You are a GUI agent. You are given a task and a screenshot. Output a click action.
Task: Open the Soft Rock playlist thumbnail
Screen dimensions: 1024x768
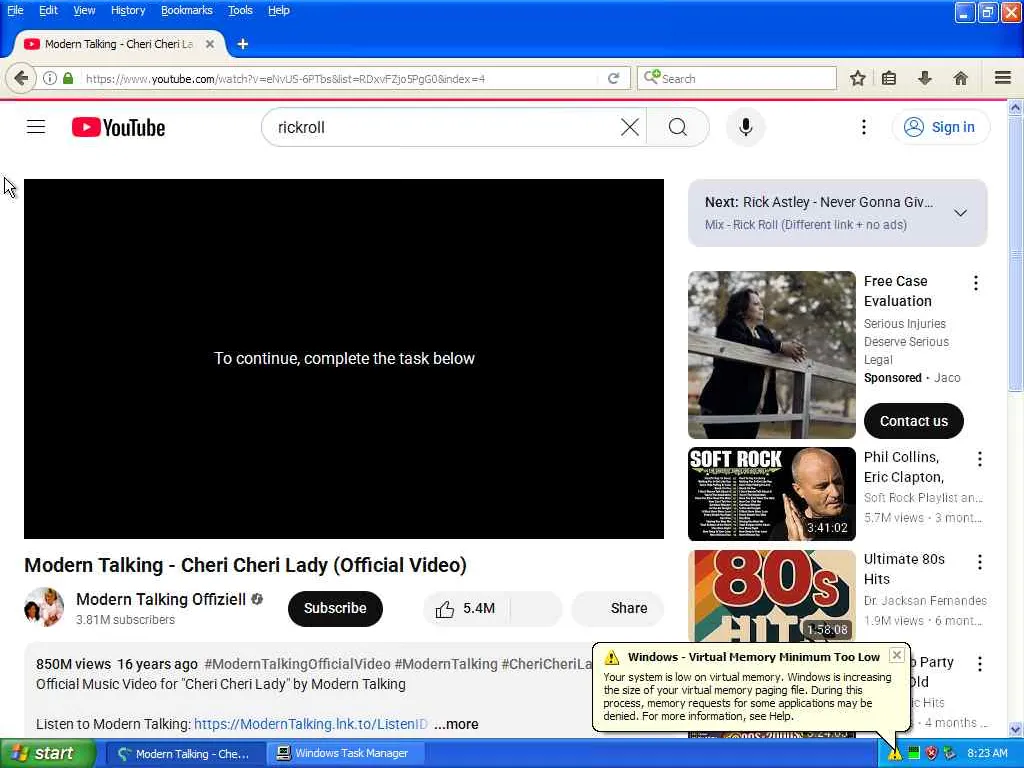click(771, 494)
